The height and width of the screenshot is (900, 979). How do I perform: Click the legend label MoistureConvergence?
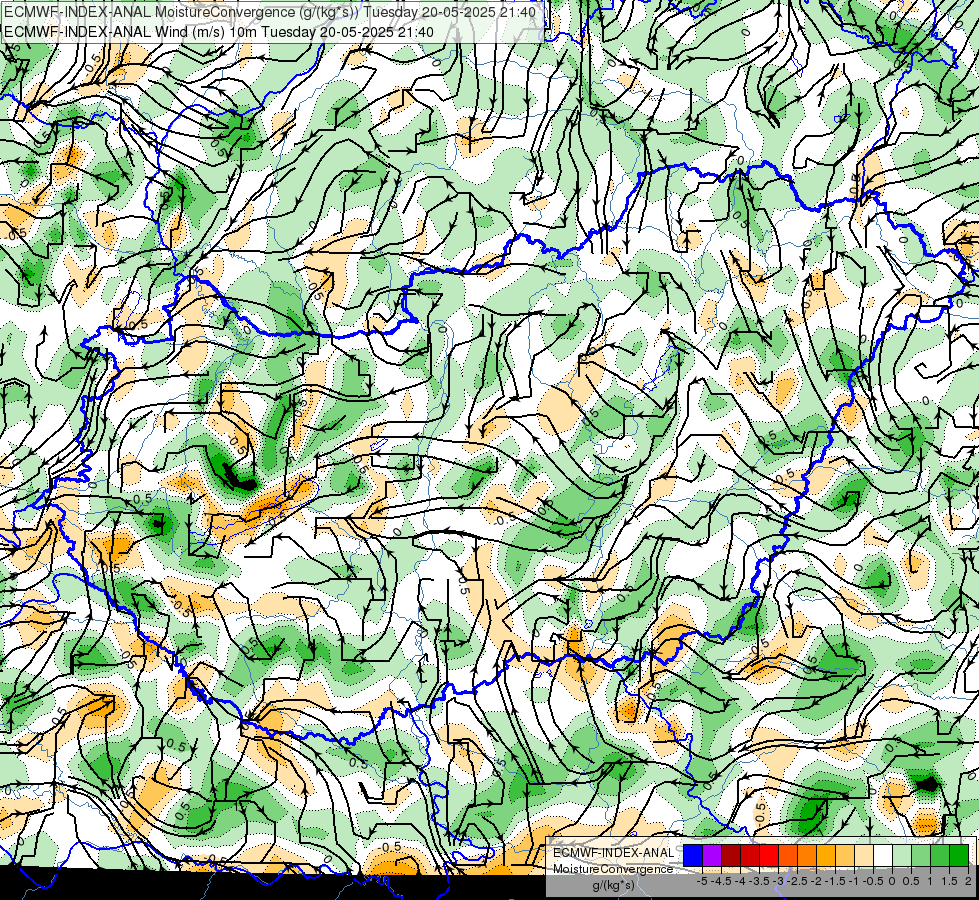[x=613, y=869]
